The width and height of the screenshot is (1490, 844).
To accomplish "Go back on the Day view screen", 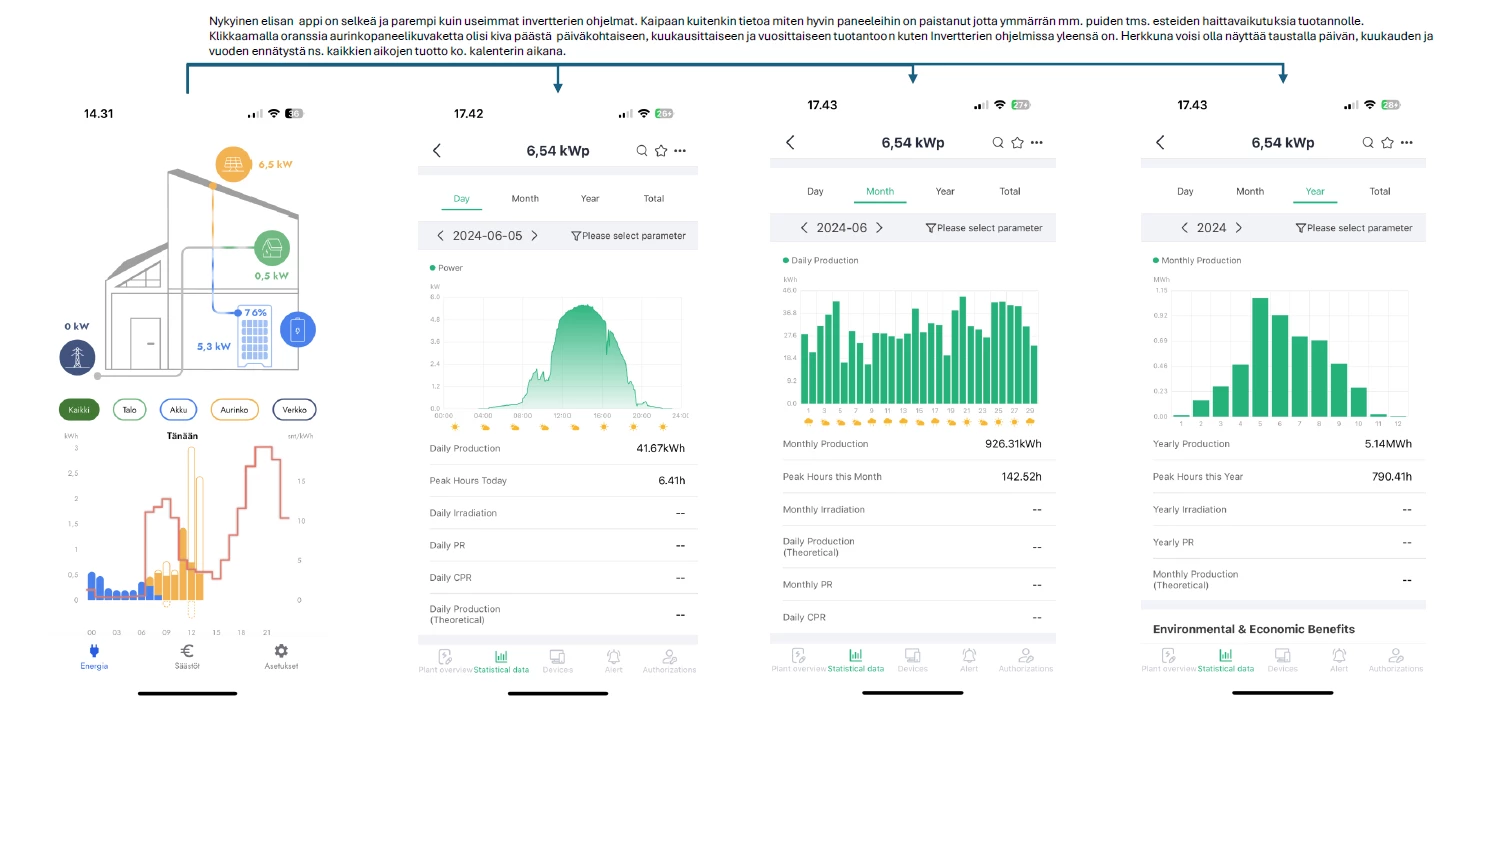I will click(436, 151).
